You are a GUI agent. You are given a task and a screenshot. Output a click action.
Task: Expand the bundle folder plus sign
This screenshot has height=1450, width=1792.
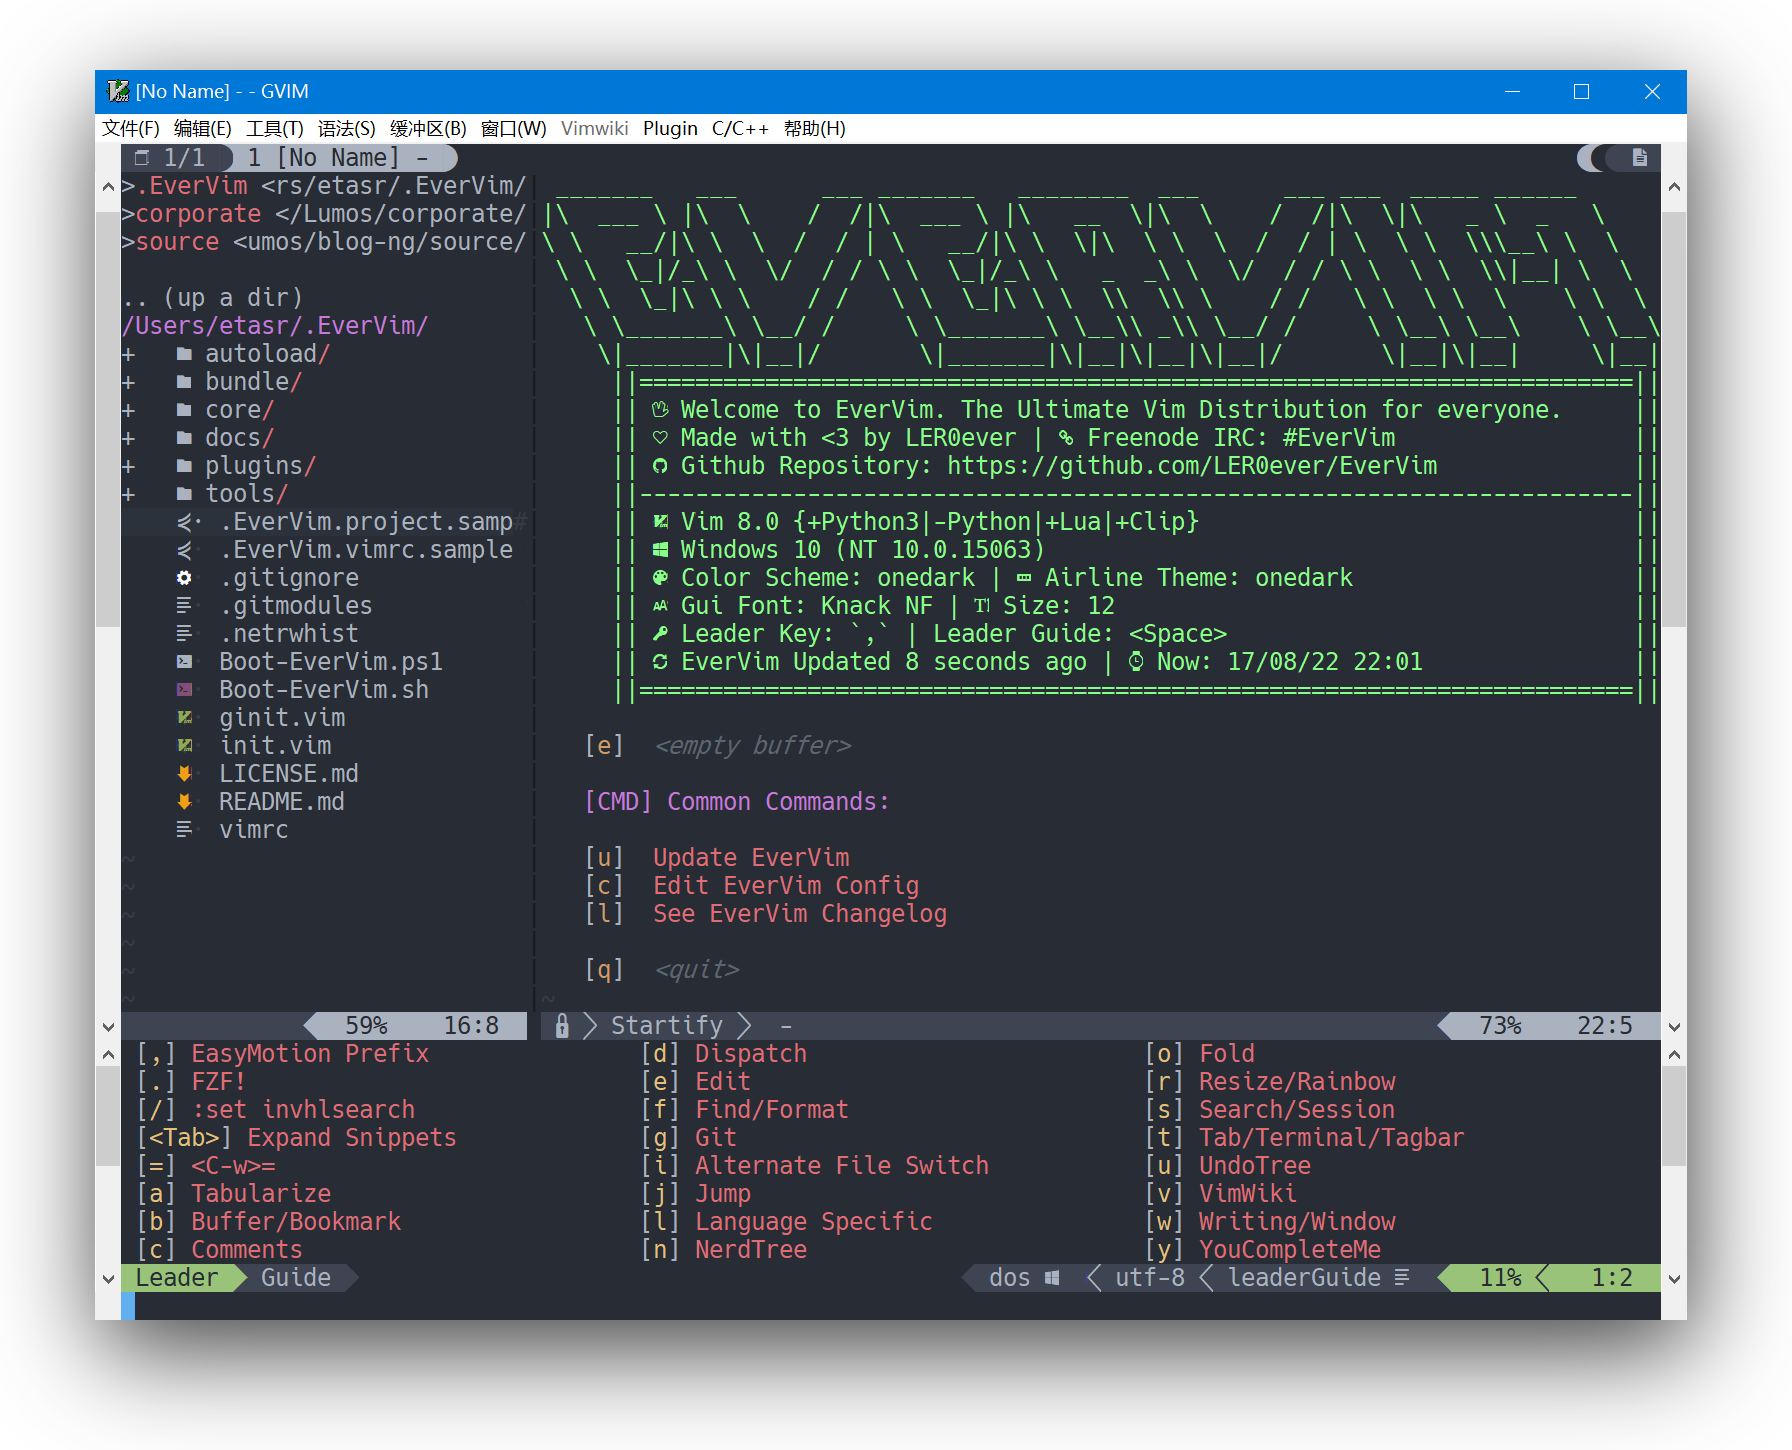click(128, 382)
